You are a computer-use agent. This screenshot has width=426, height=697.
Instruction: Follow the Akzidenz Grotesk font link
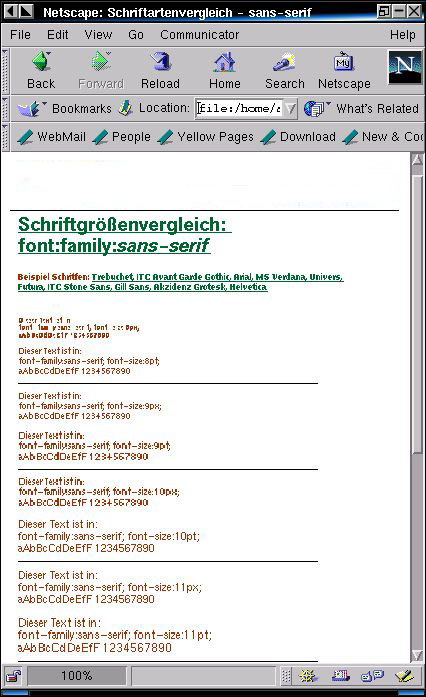[189, 287]
